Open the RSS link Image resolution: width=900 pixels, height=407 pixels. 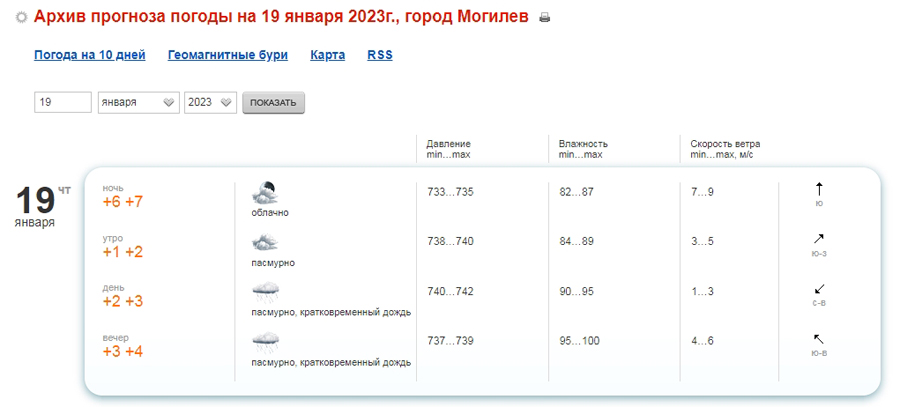click(380, 55)
